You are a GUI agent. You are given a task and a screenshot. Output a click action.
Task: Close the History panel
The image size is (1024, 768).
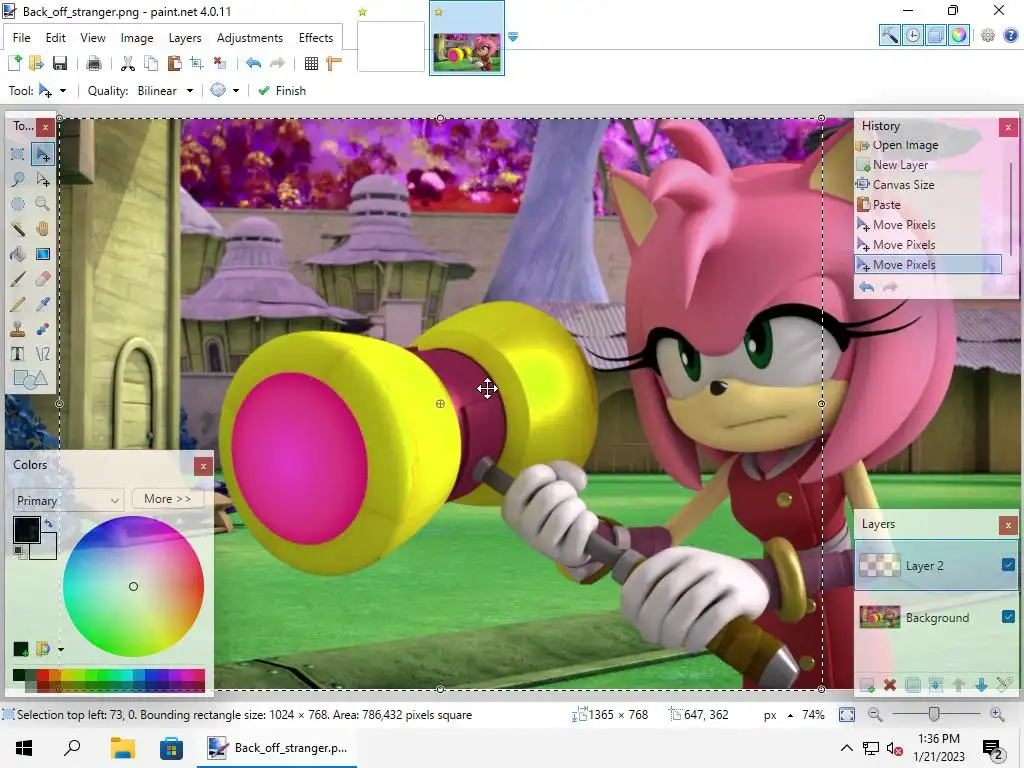click(x=1008, y=127)
